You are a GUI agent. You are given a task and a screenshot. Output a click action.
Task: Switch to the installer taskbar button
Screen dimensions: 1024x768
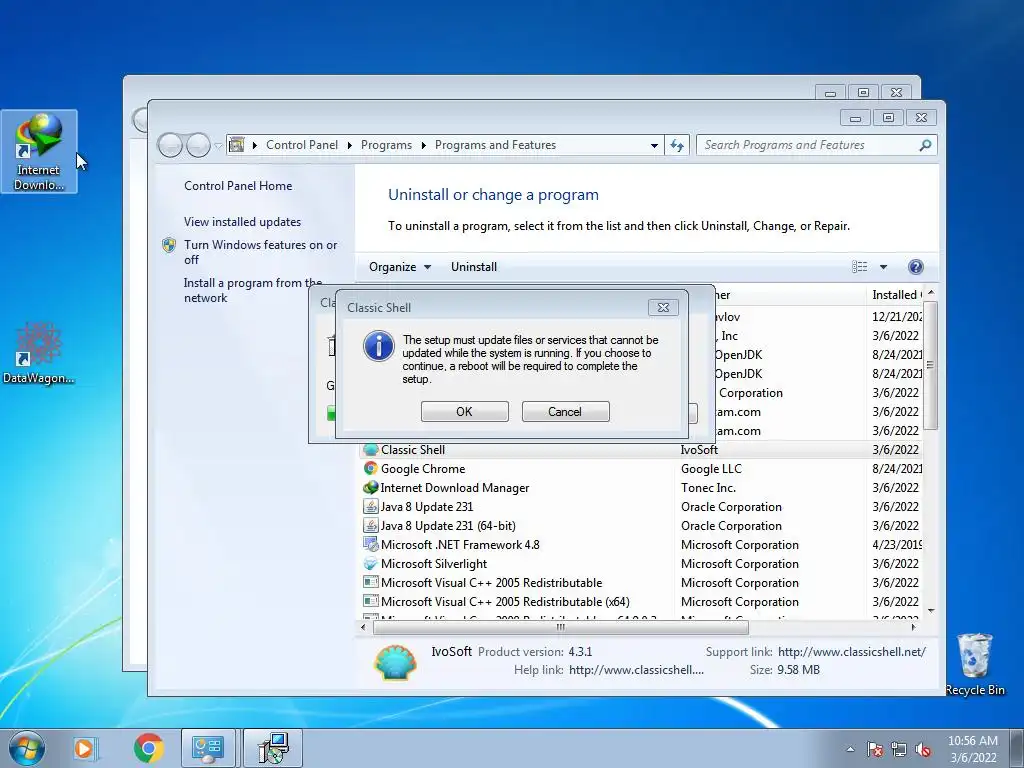coord(273,748)
